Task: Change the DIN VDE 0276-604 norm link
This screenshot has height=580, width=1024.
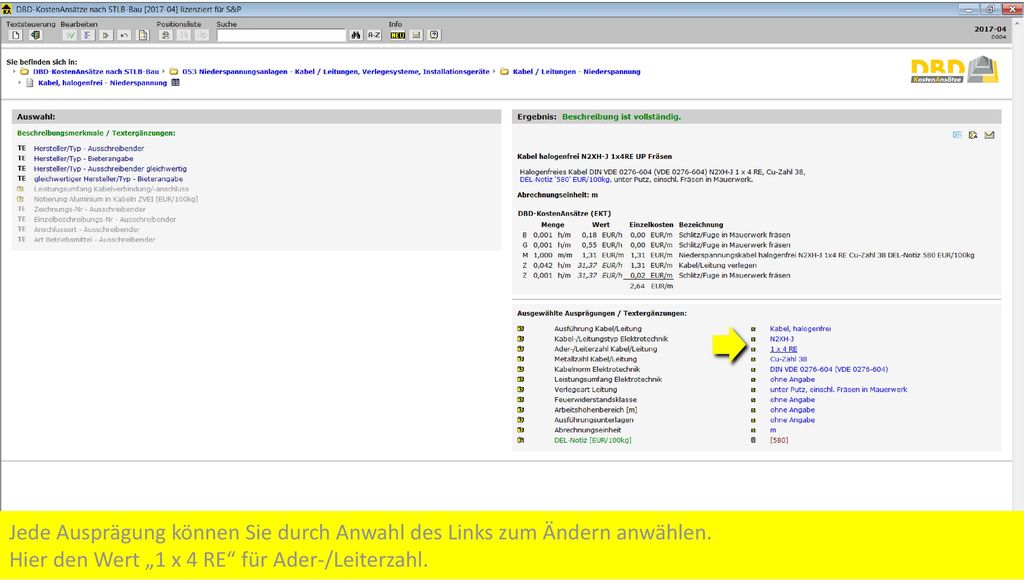Action: [x=829, y=369]
